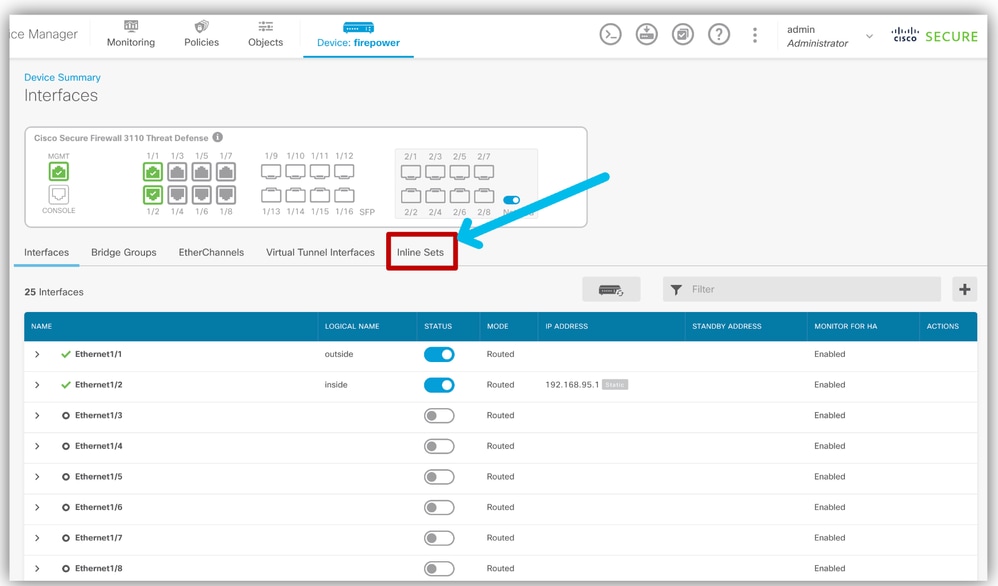Expand the Ethernet1/6 row
This screenshot has height=586, width=998.
click(37, 507)
